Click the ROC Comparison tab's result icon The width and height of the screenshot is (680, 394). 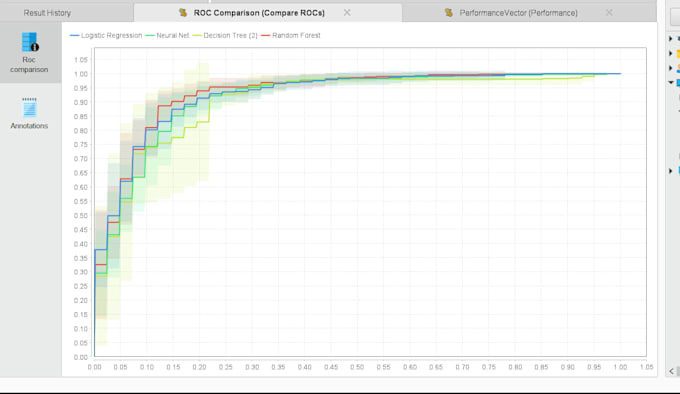[x=183, y=13]
